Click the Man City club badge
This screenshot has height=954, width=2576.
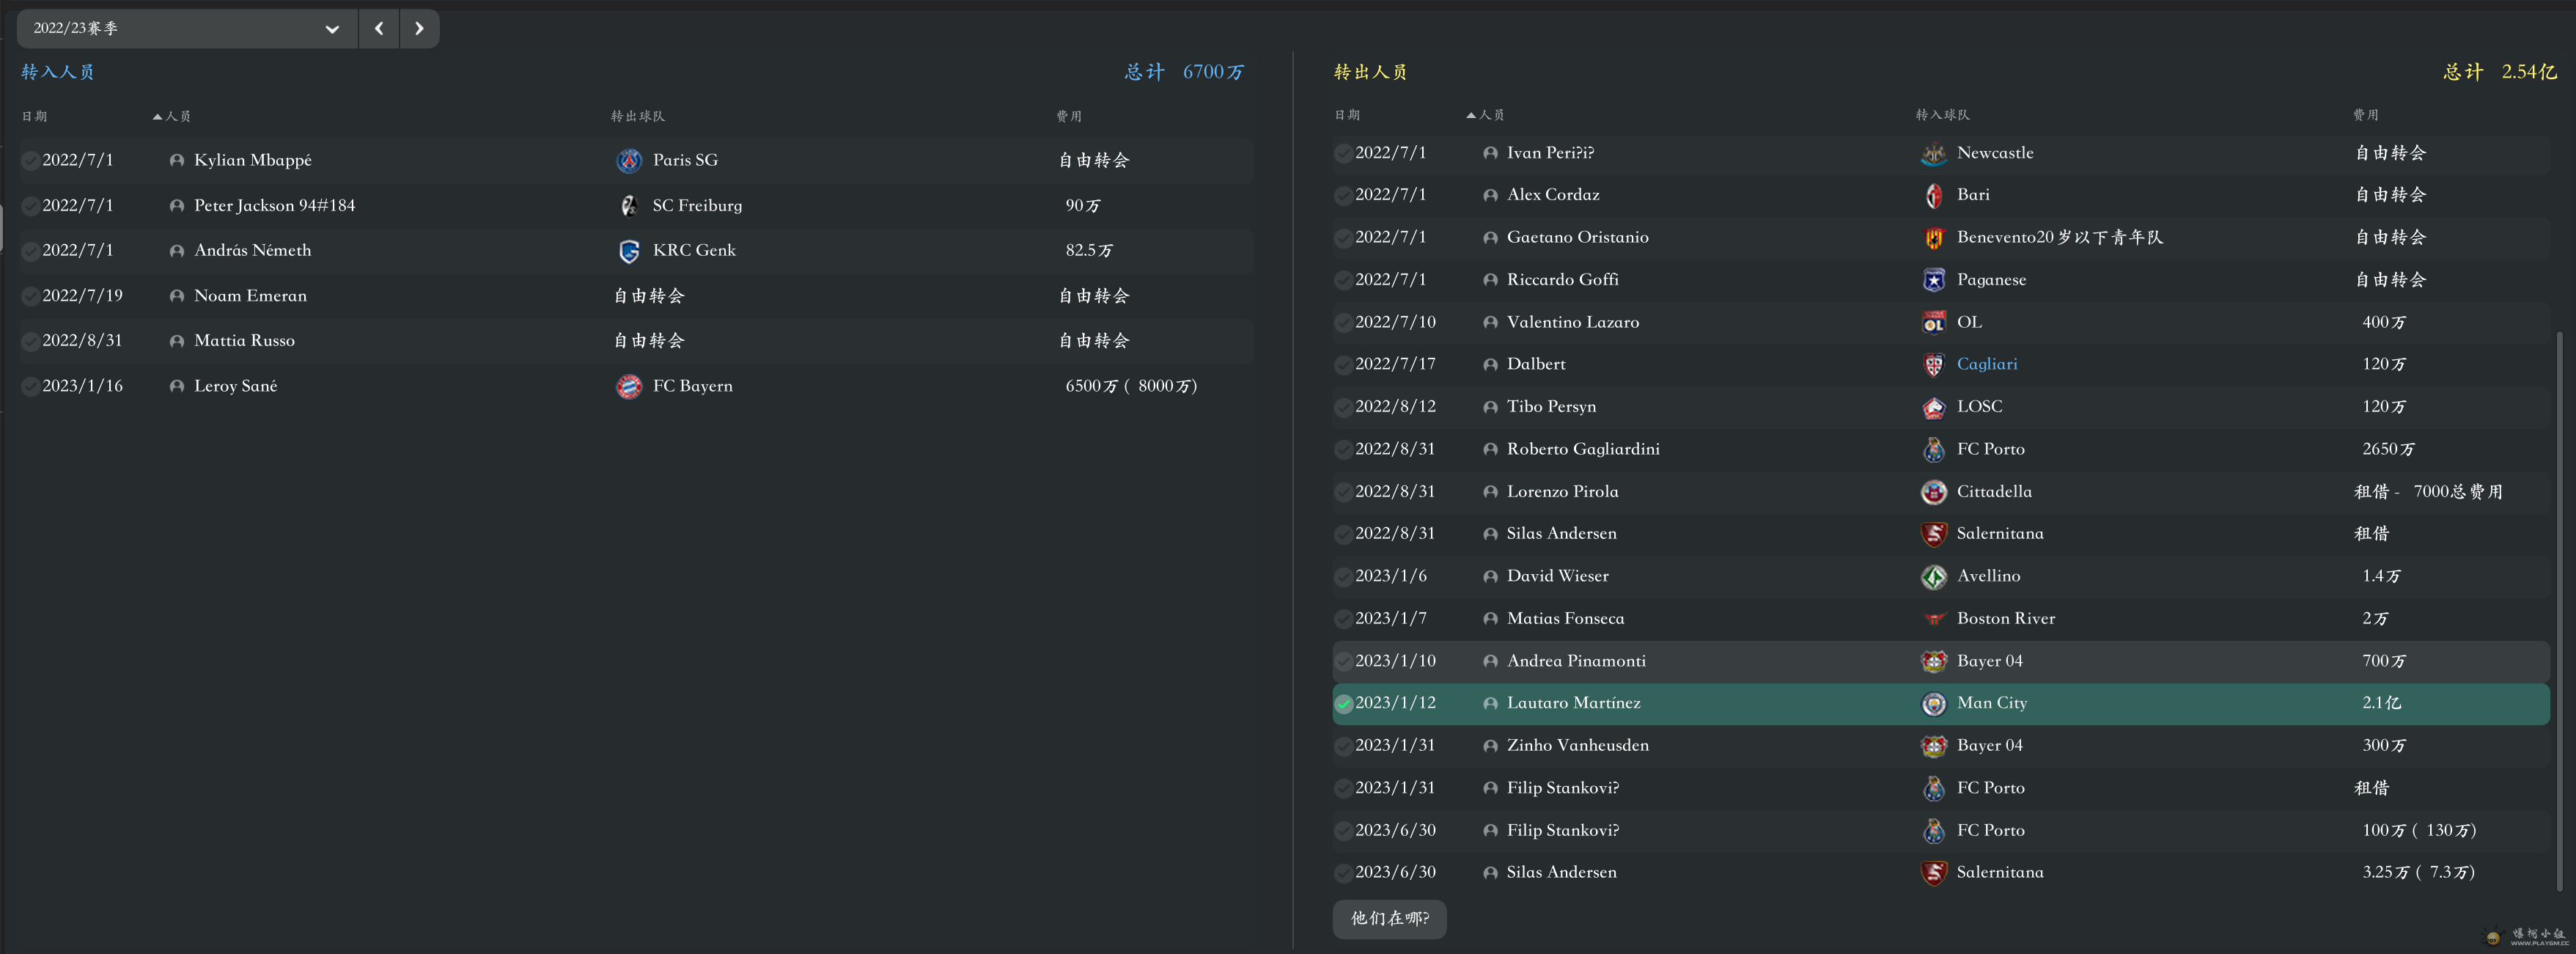coord(1933,704)
